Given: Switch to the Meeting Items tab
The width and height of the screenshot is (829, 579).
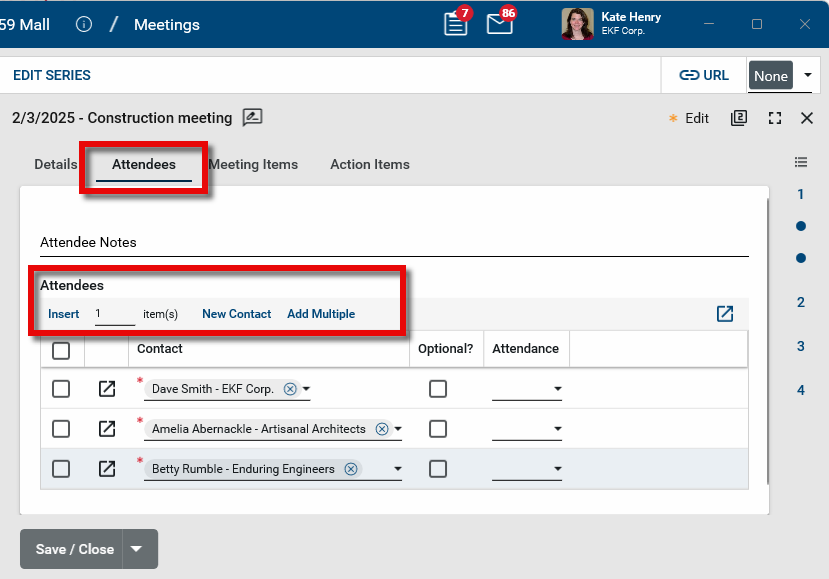Looking at the screenshot, I should 253,164.
